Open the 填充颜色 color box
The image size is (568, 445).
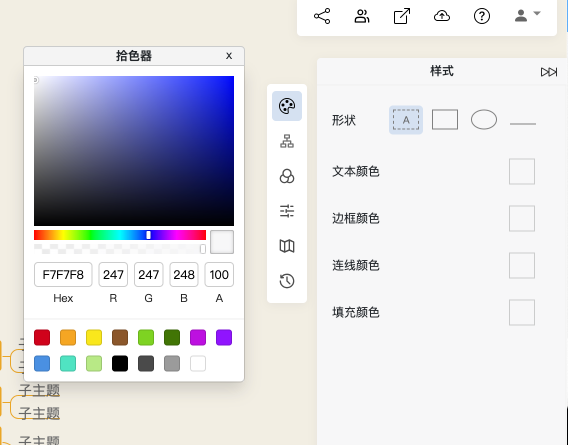522,312
